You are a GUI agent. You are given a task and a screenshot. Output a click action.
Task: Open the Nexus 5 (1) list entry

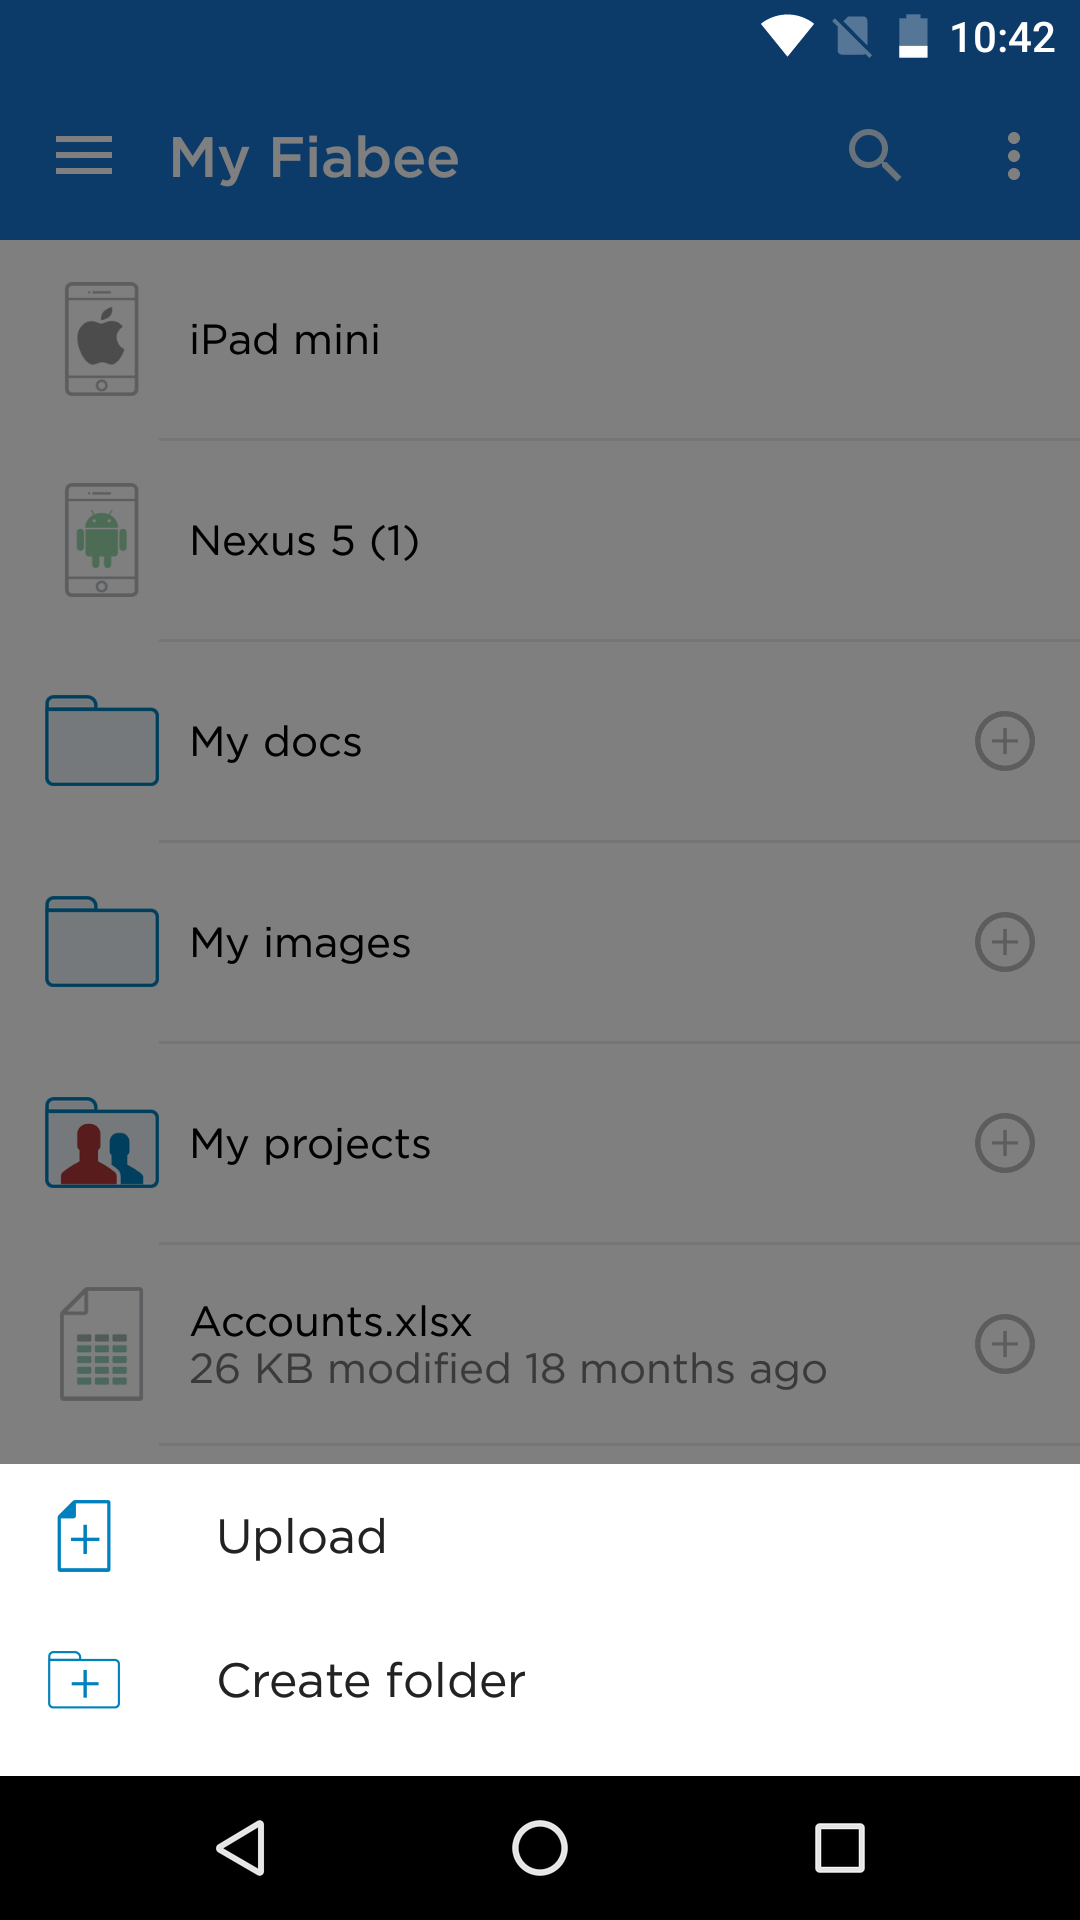tap(305, 541)
